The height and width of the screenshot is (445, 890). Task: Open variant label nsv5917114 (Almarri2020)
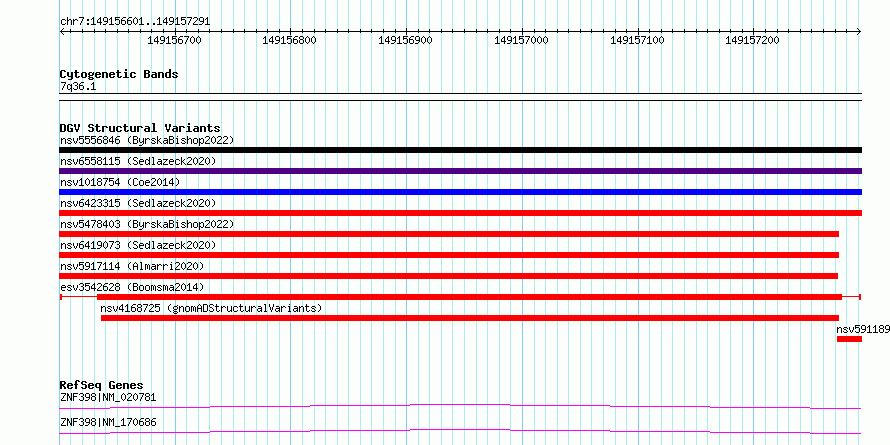click(x=132, y=266)
